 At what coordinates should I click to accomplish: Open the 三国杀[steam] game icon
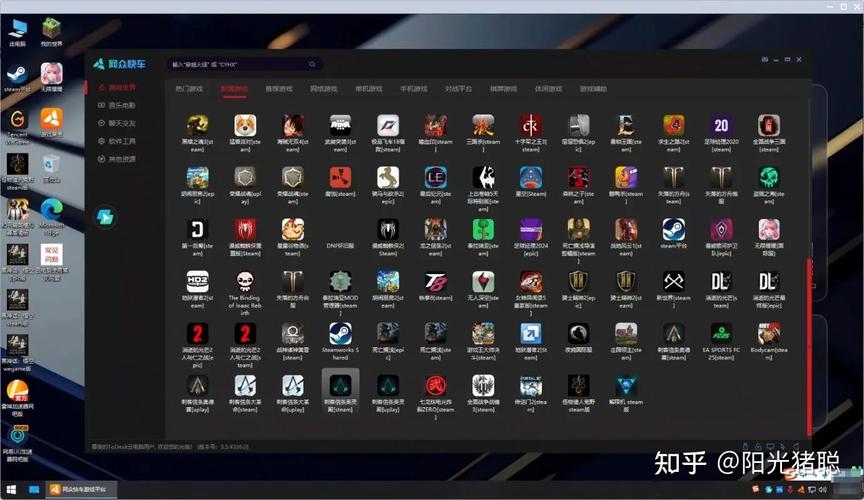point(483,126)
